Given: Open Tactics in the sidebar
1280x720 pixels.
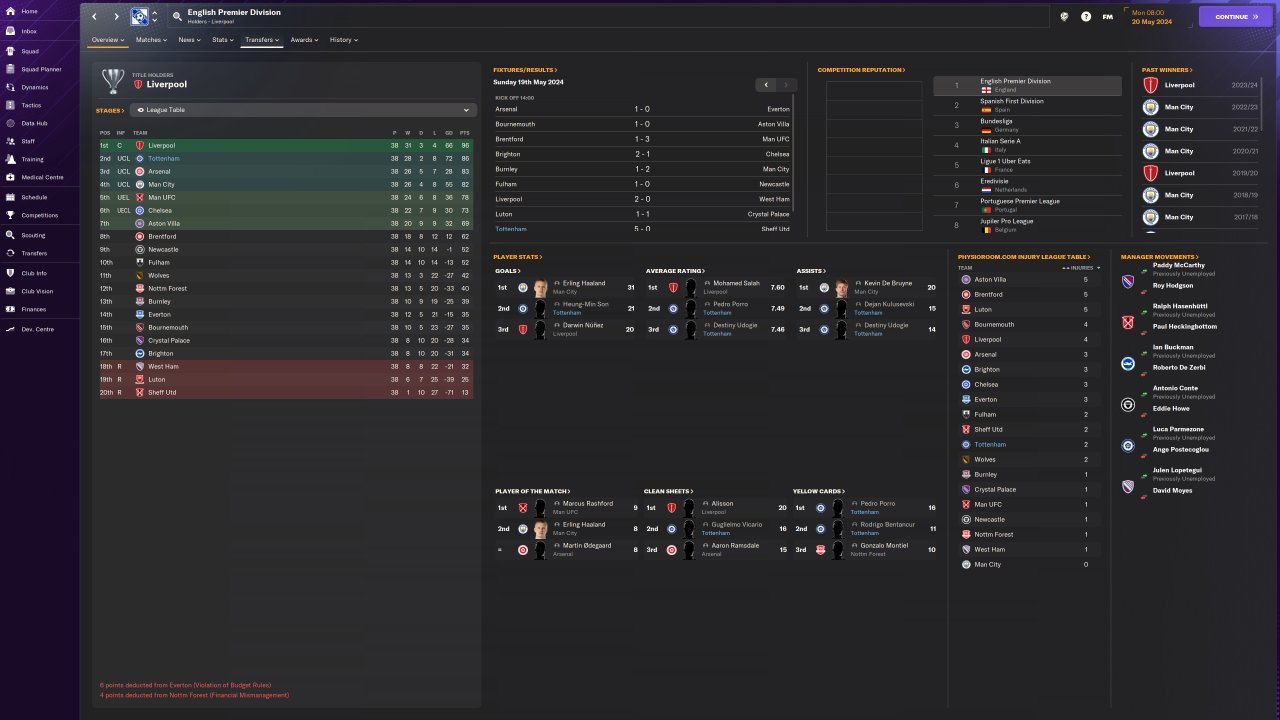Looking at the screenshot, I should pos(31,105).
